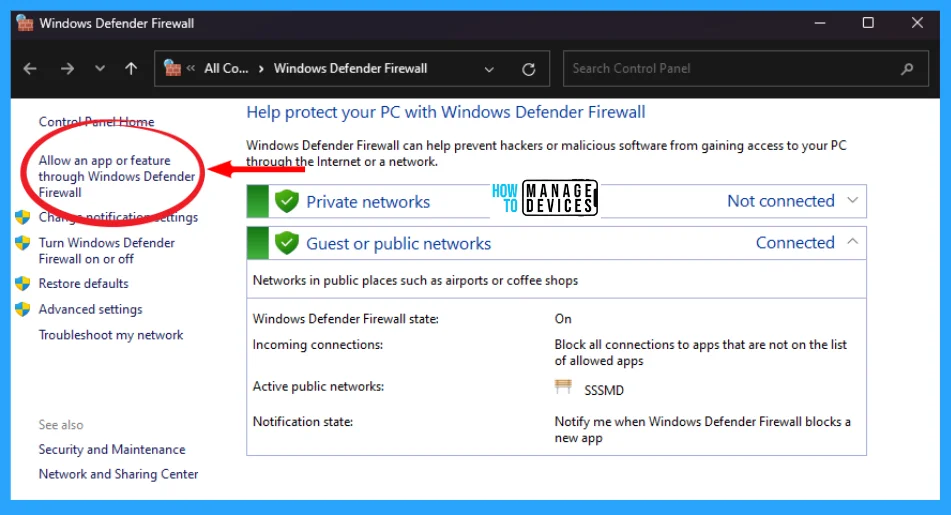Open Security and Maintenance link
Image resolution: width=951 pixels, height=515 pixels.
(x=112, y=449)
